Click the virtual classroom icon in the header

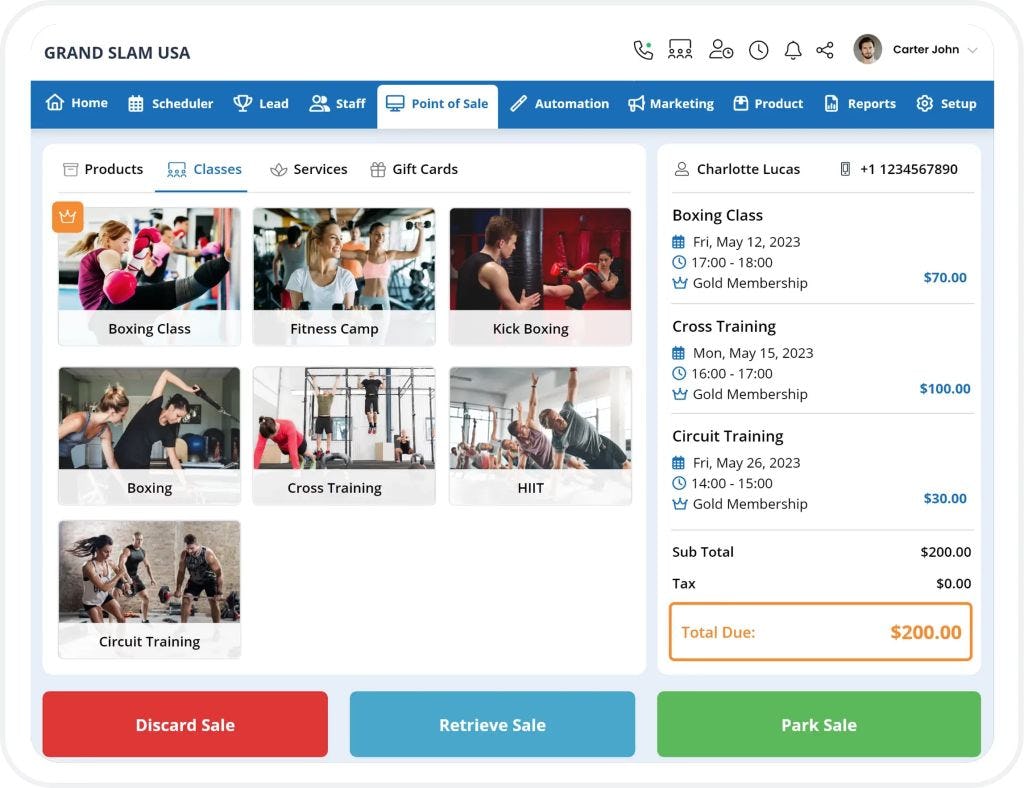tap(681, 48)
